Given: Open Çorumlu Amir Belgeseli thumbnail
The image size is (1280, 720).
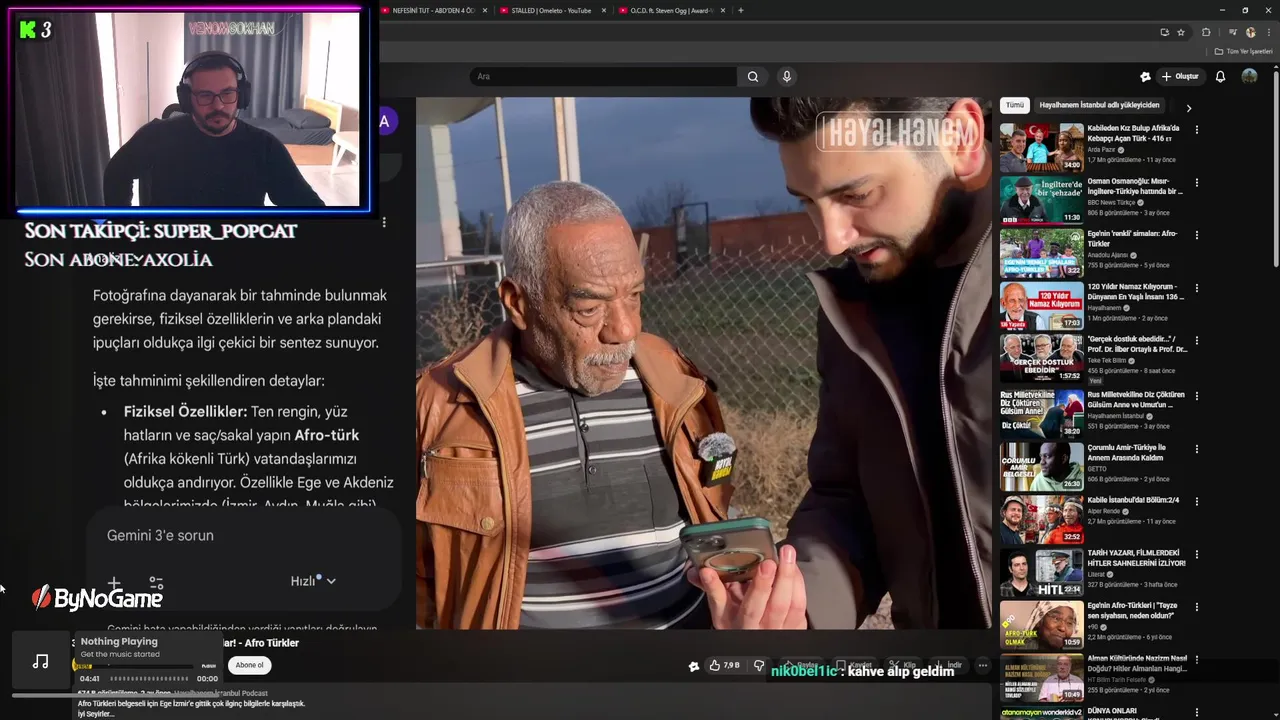Looking at the screenshot, I should point(1041,466).
